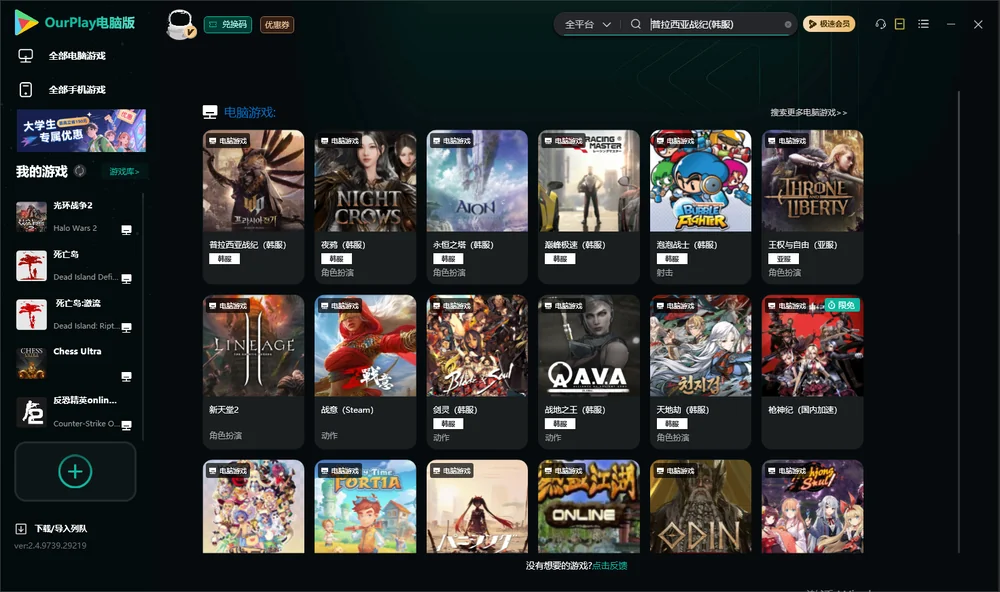The image size is (1000, 592).
Task: Click the 极速会员 membership button
Action: [829, 24]
